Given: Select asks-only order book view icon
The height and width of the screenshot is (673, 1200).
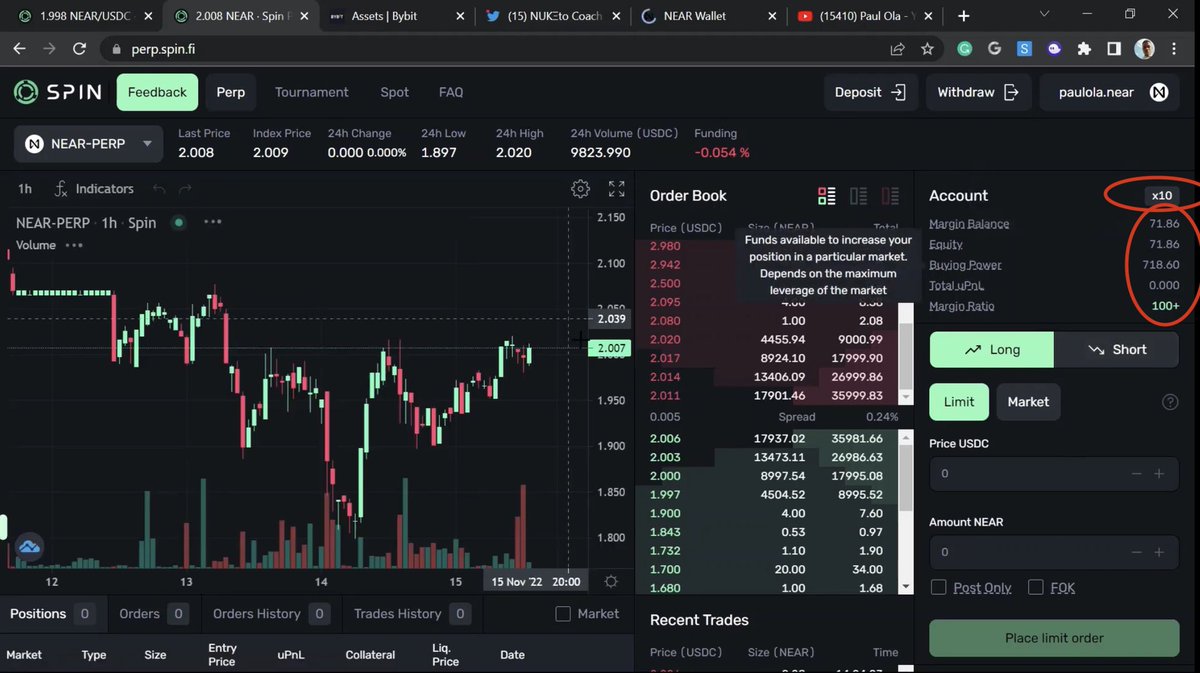Looking at the screenshot, I should [x=890, y=196].
